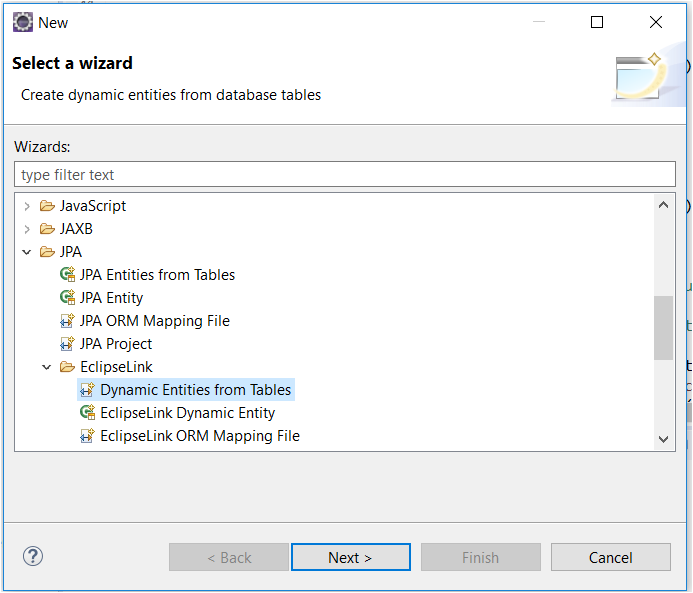Click the wizard list scrollbar thumb
This screenshot has width=693, height=593.
click(x=663, y=327)
